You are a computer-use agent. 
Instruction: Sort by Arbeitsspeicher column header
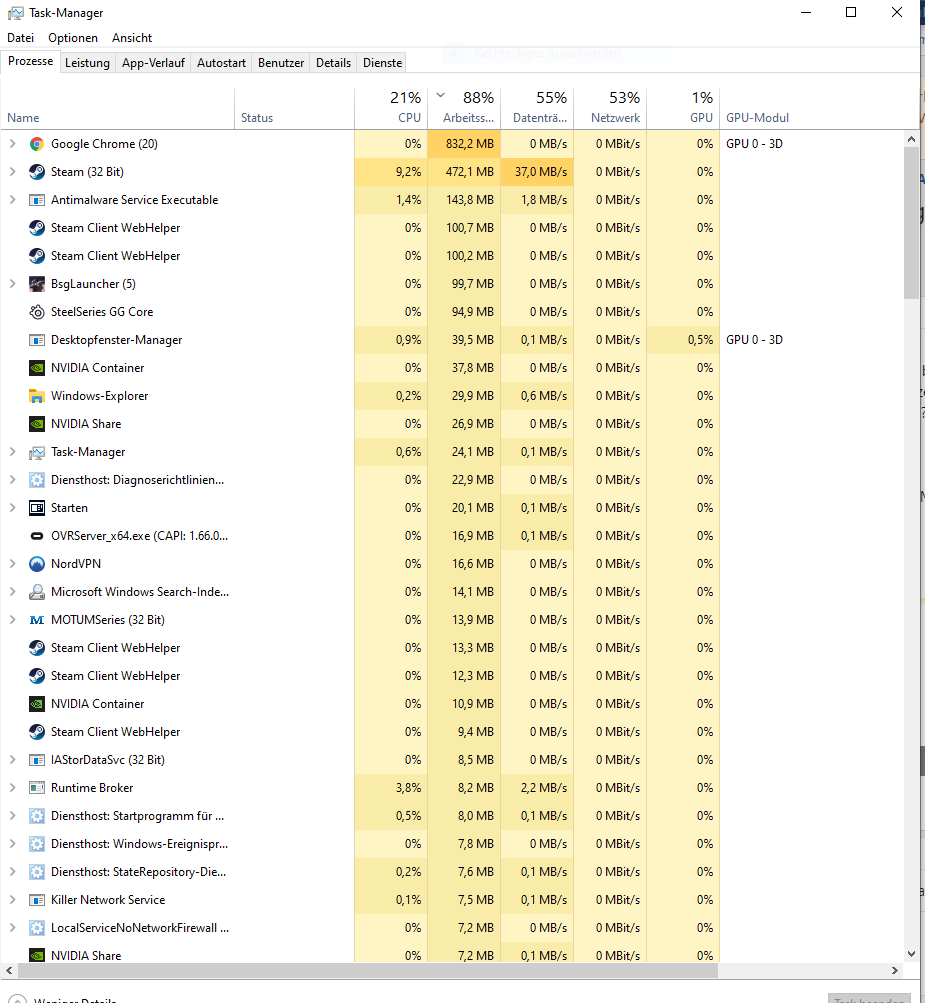(x=464, y=107)
